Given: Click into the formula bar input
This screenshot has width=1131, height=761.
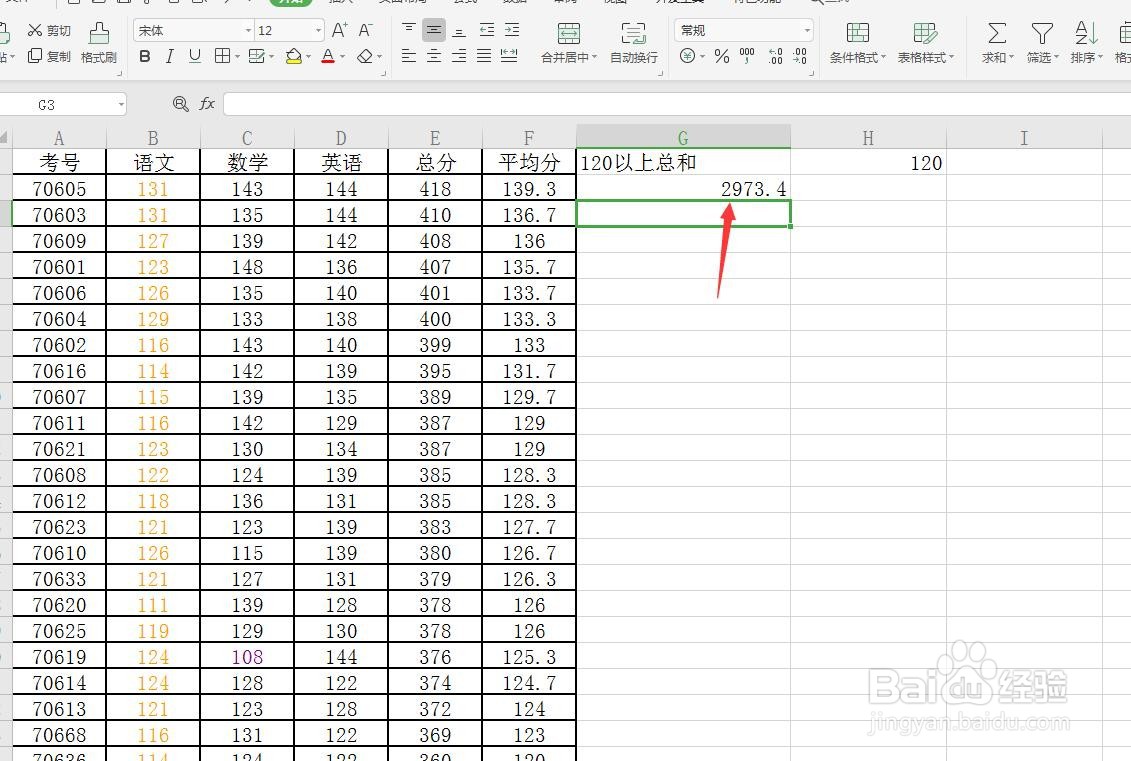Looking at the screenshot, I should coord(677,104).
